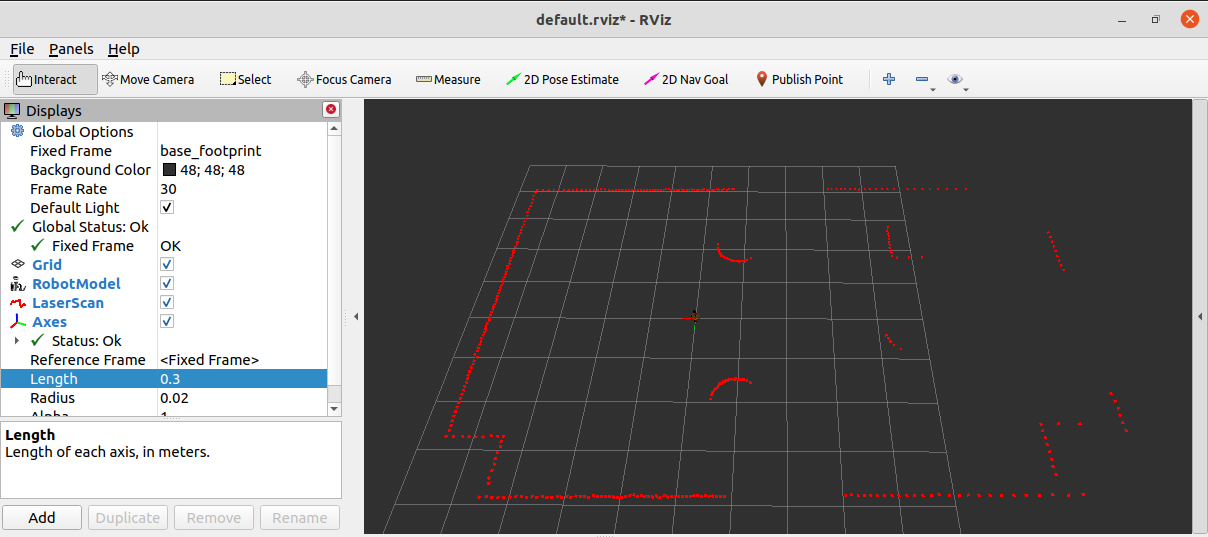Screen dimensions: 1208x537
Task: Collapse the Axes Status: Ok row
Action: point(16,341)
